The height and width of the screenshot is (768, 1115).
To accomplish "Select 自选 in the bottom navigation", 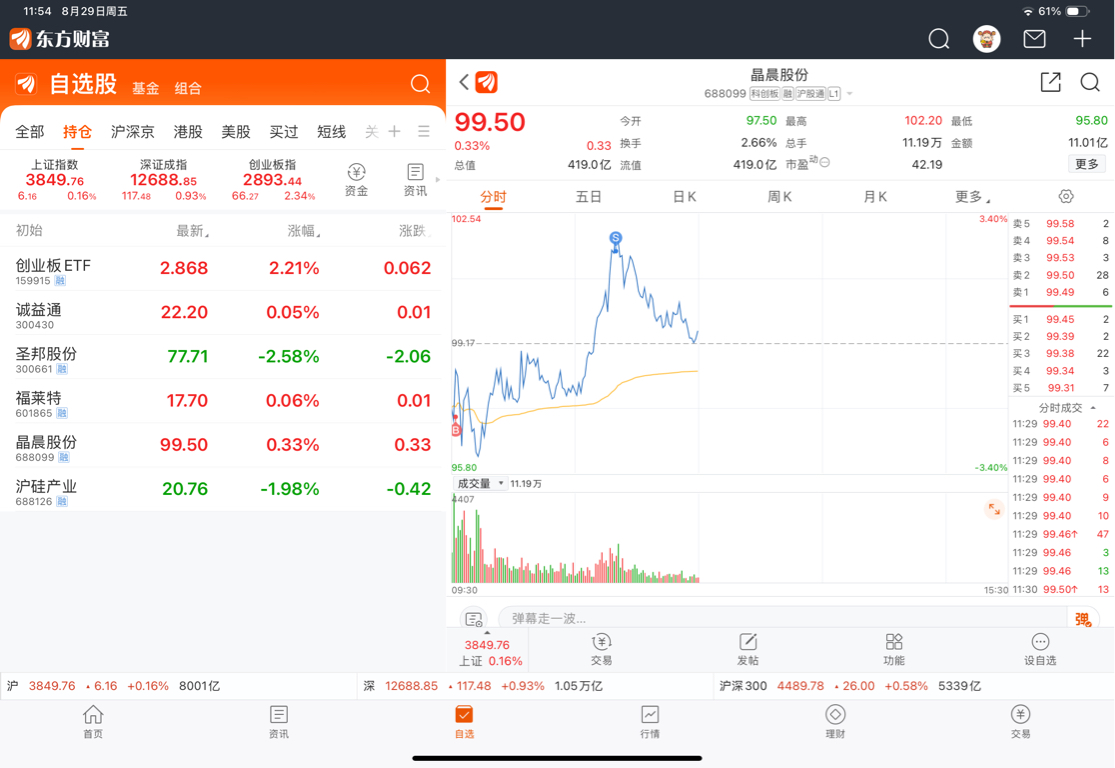I will (x=464, y=722).
